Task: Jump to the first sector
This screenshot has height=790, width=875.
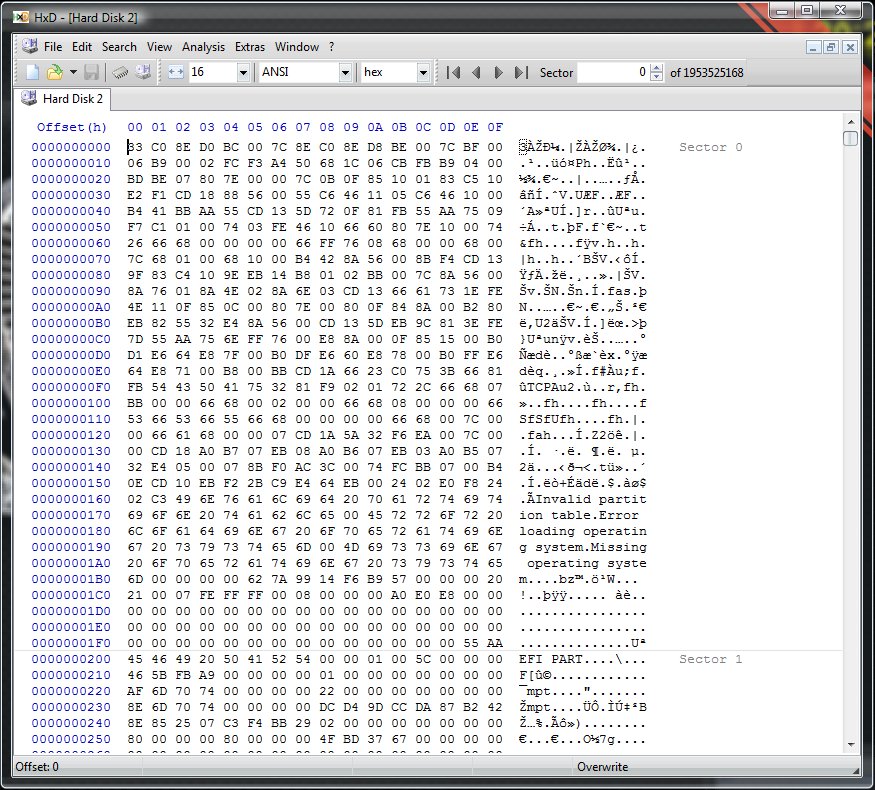Action: (453, 73)
